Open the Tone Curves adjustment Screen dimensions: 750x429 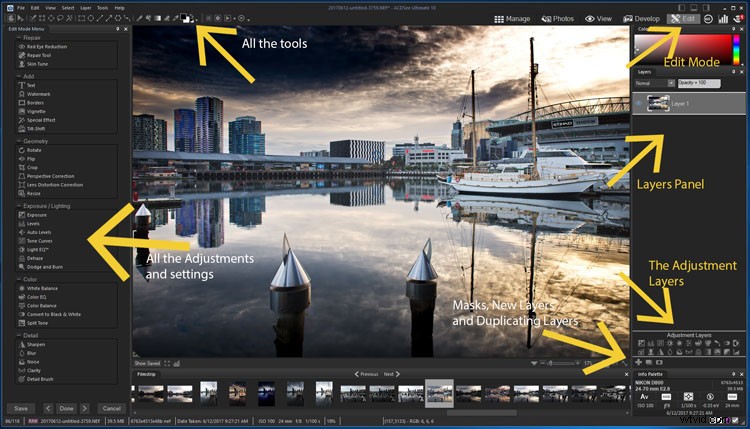[35, 241]
